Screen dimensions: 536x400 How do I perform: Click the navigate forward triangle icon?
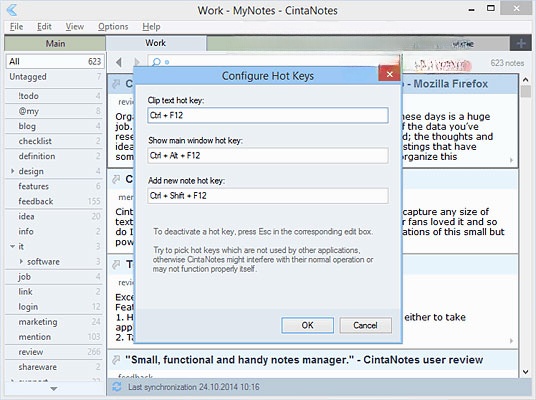(137, 62)
